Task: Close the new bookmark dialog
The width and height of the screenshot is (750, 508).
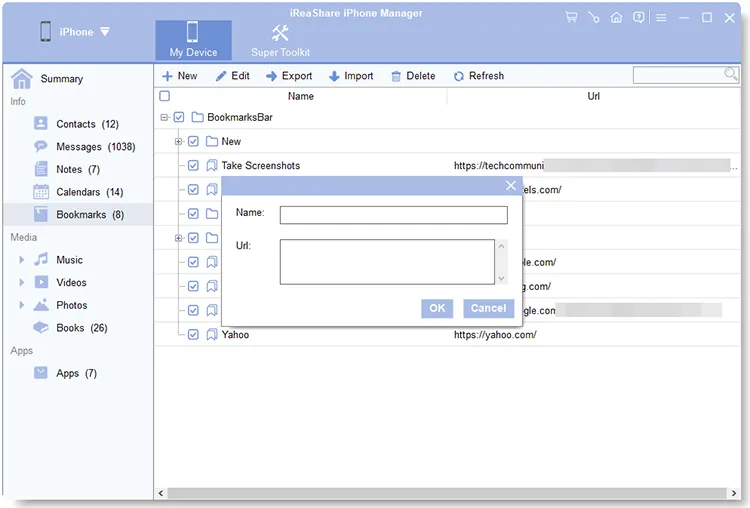Action: click(x=511, y=185)
